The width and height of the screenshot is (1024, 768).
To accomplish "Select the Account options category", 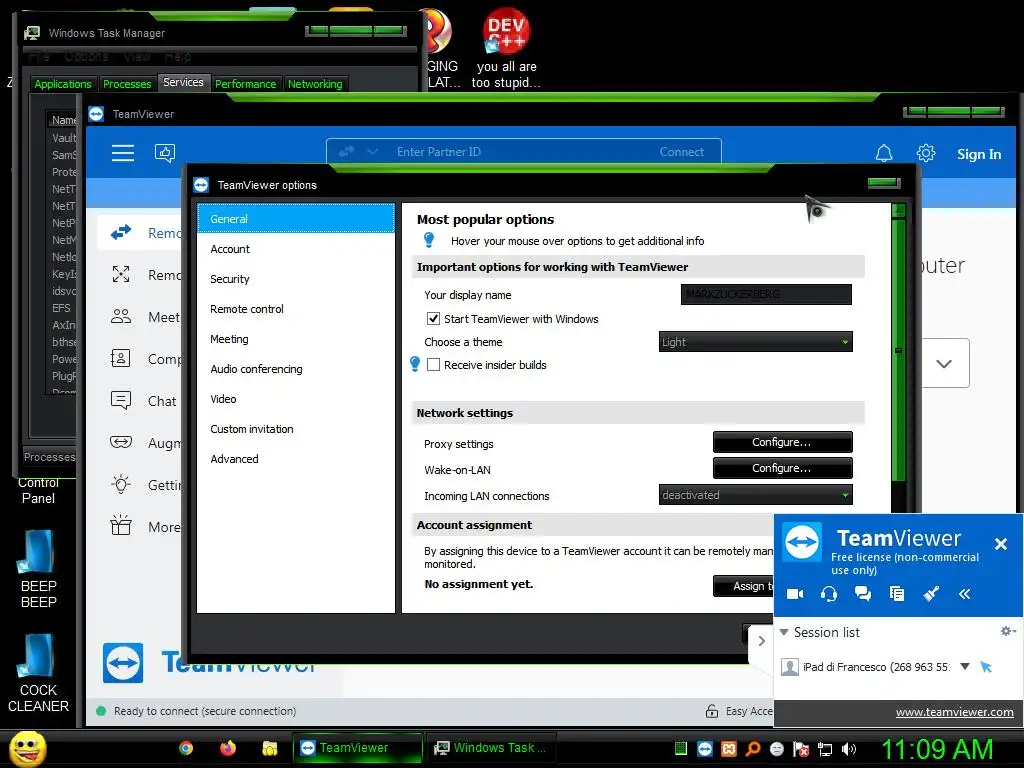I will [296, 249].
